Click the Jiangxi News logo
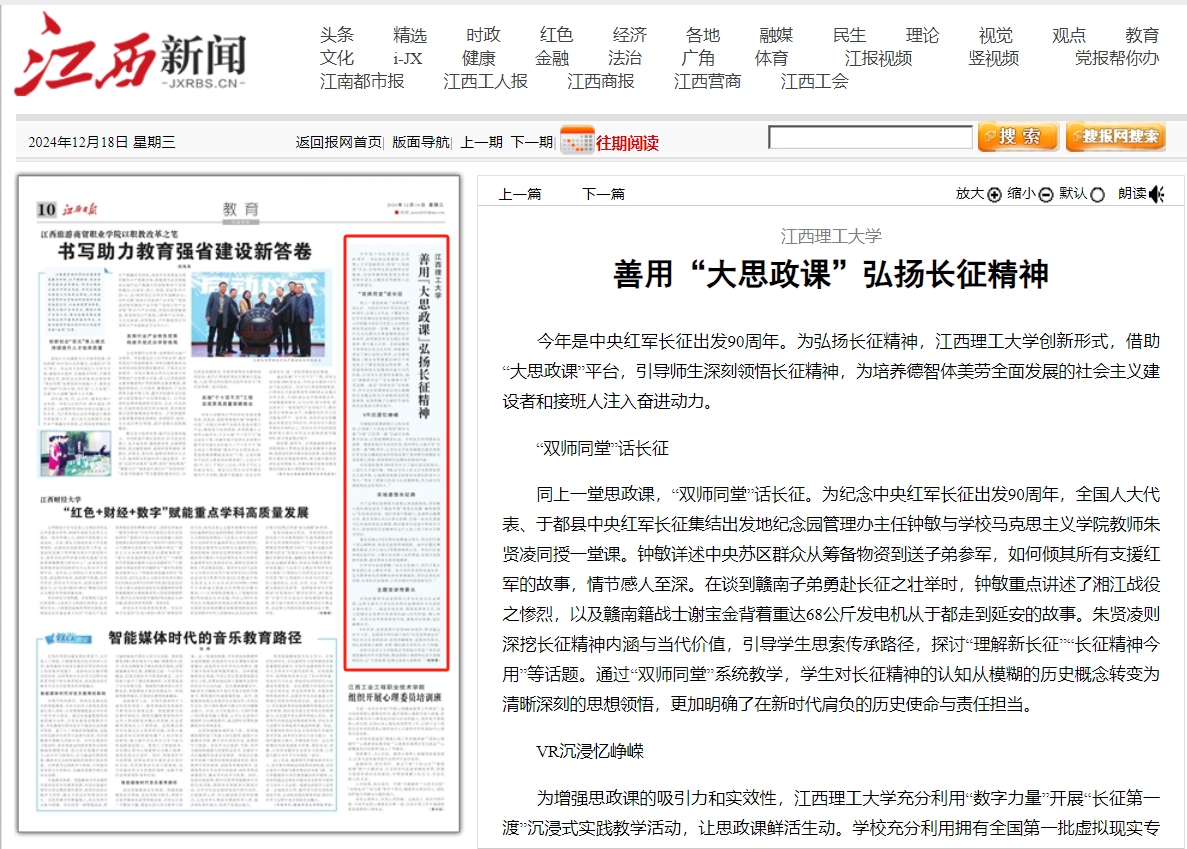Screen dimensions: 1187x849 click(130, 56)
